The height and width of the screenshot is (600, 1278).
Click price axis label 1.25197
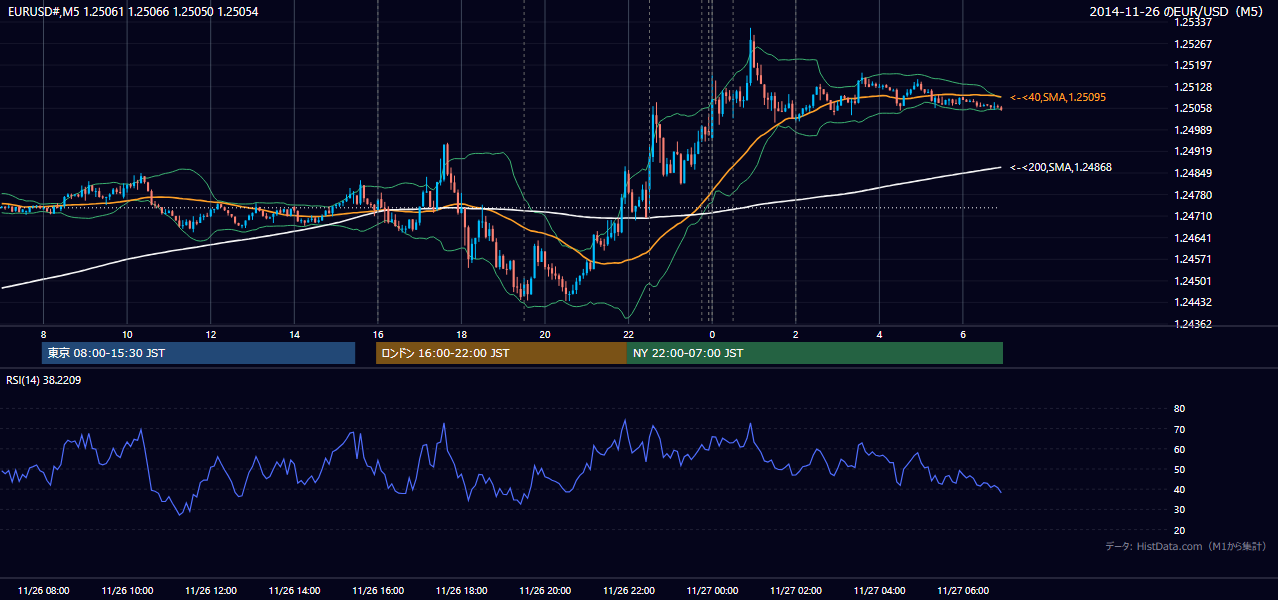1193,65
